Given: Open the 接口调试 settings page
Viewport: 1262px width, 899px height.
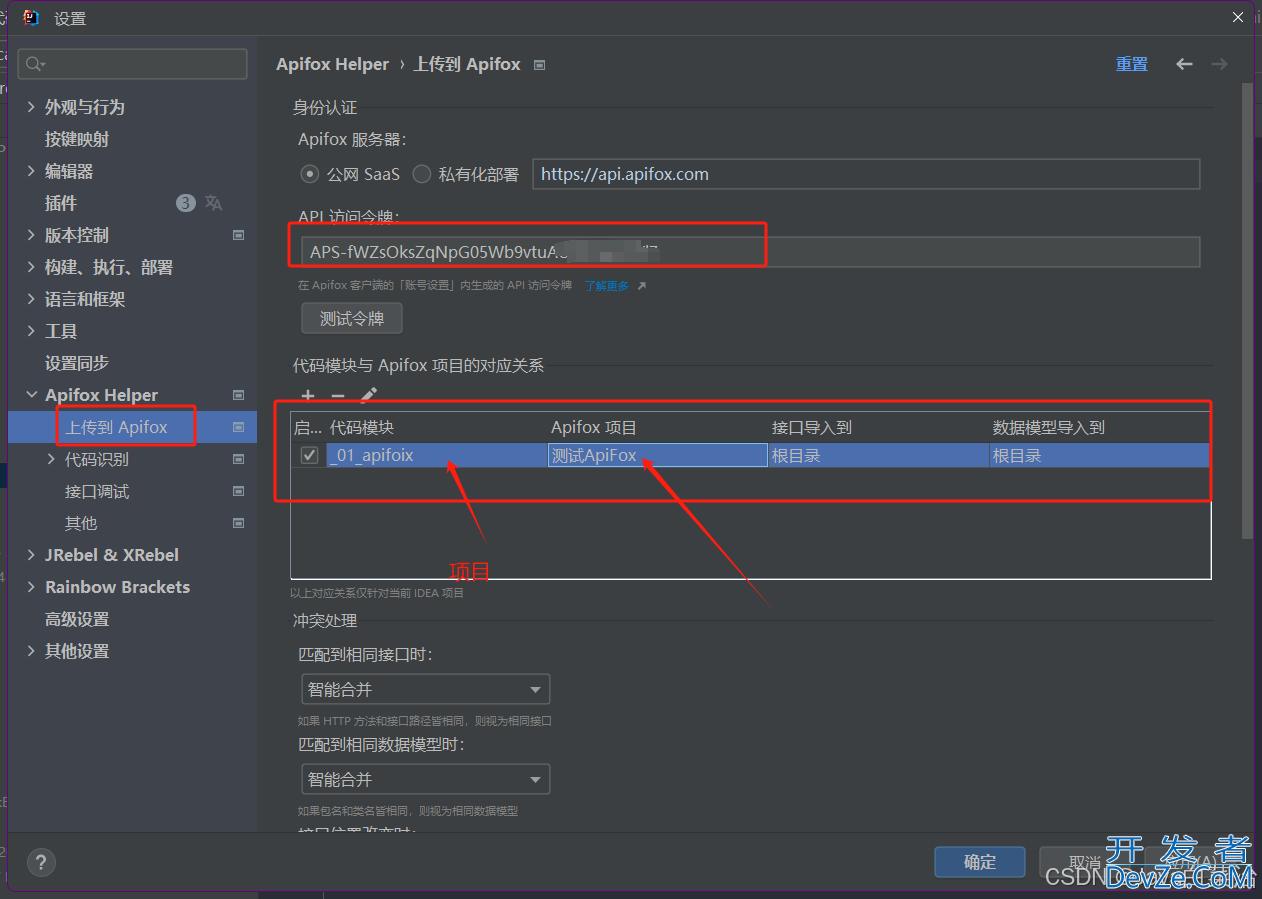Looking at the screenshot, I should 97,491.
